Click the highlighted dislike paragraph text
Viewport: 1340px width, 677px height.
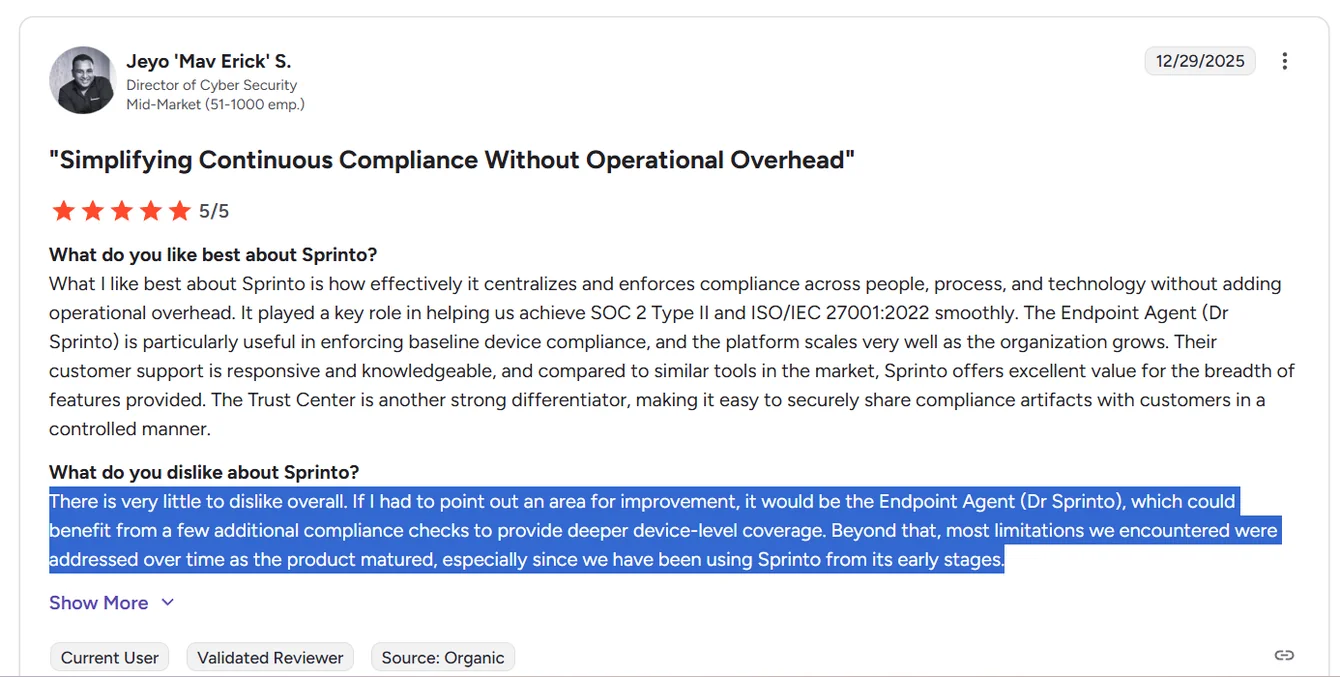(664, 530)
